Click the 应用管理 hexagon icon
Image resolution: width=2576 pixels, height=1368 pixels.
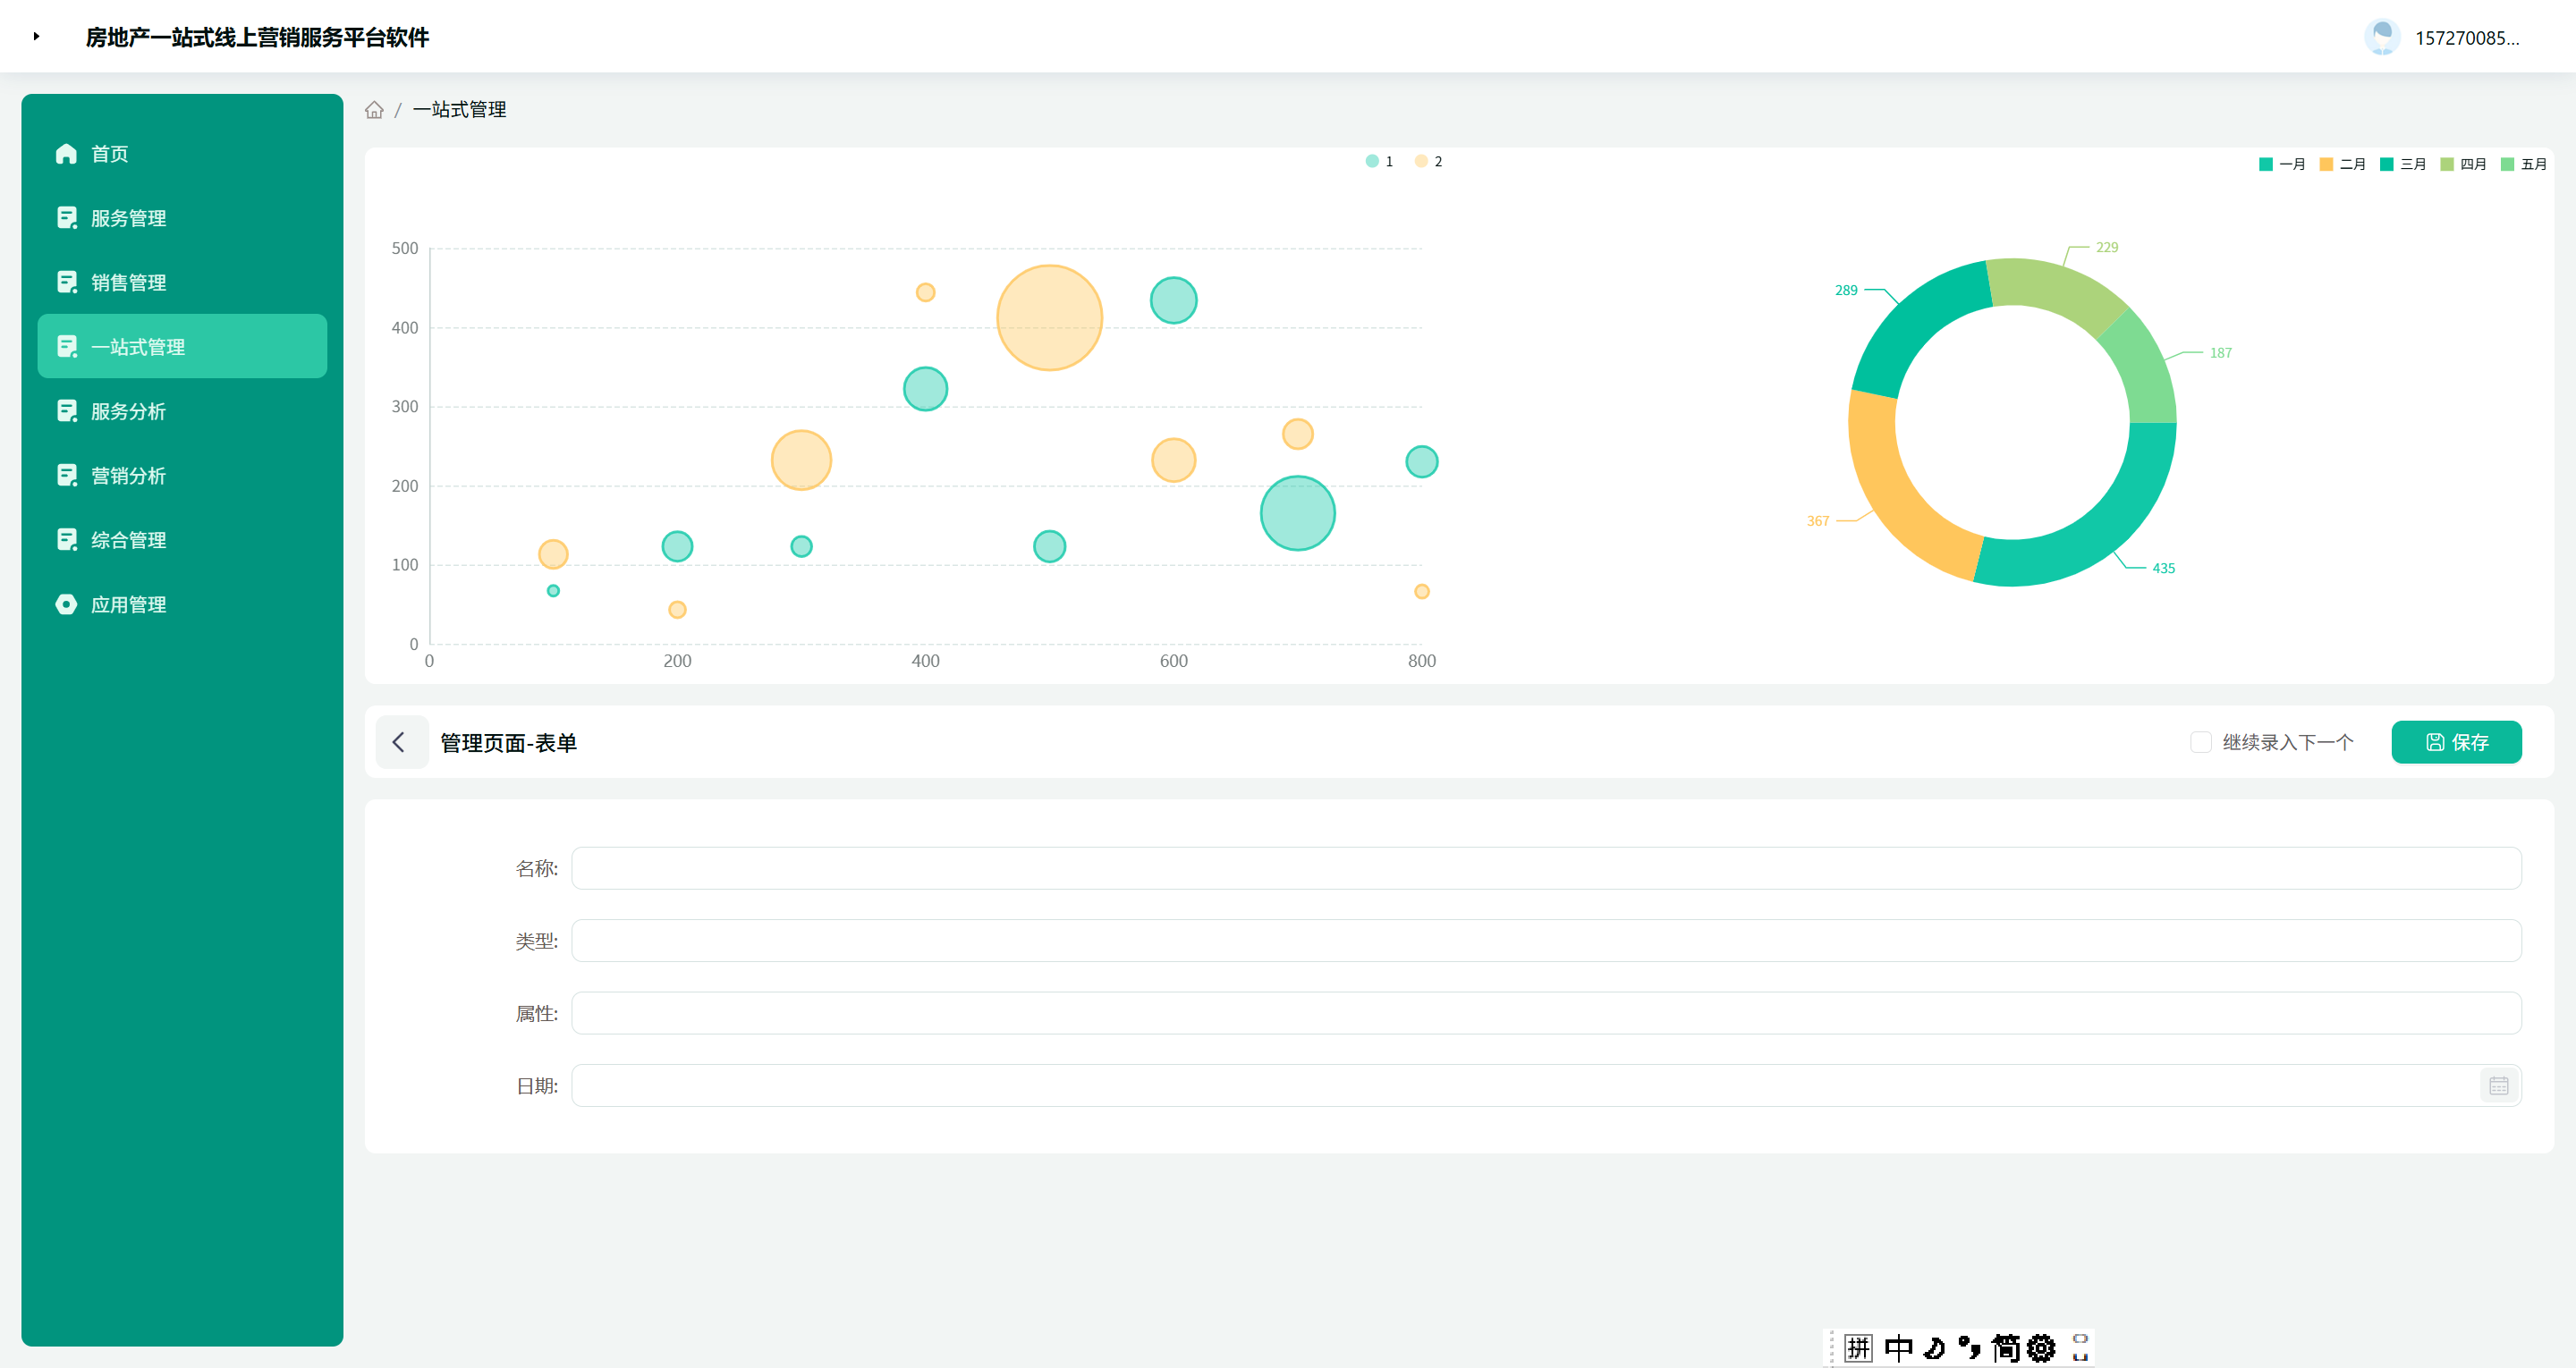(66, 604)
